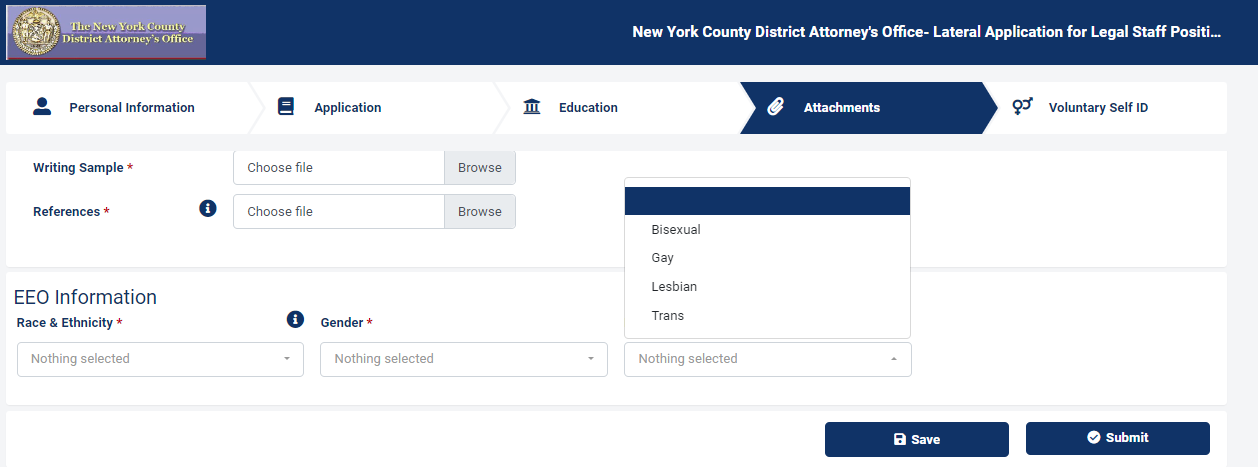Select Bisexual from the dropdown list
Screen dimensions: 1258x467
(676, 230)
